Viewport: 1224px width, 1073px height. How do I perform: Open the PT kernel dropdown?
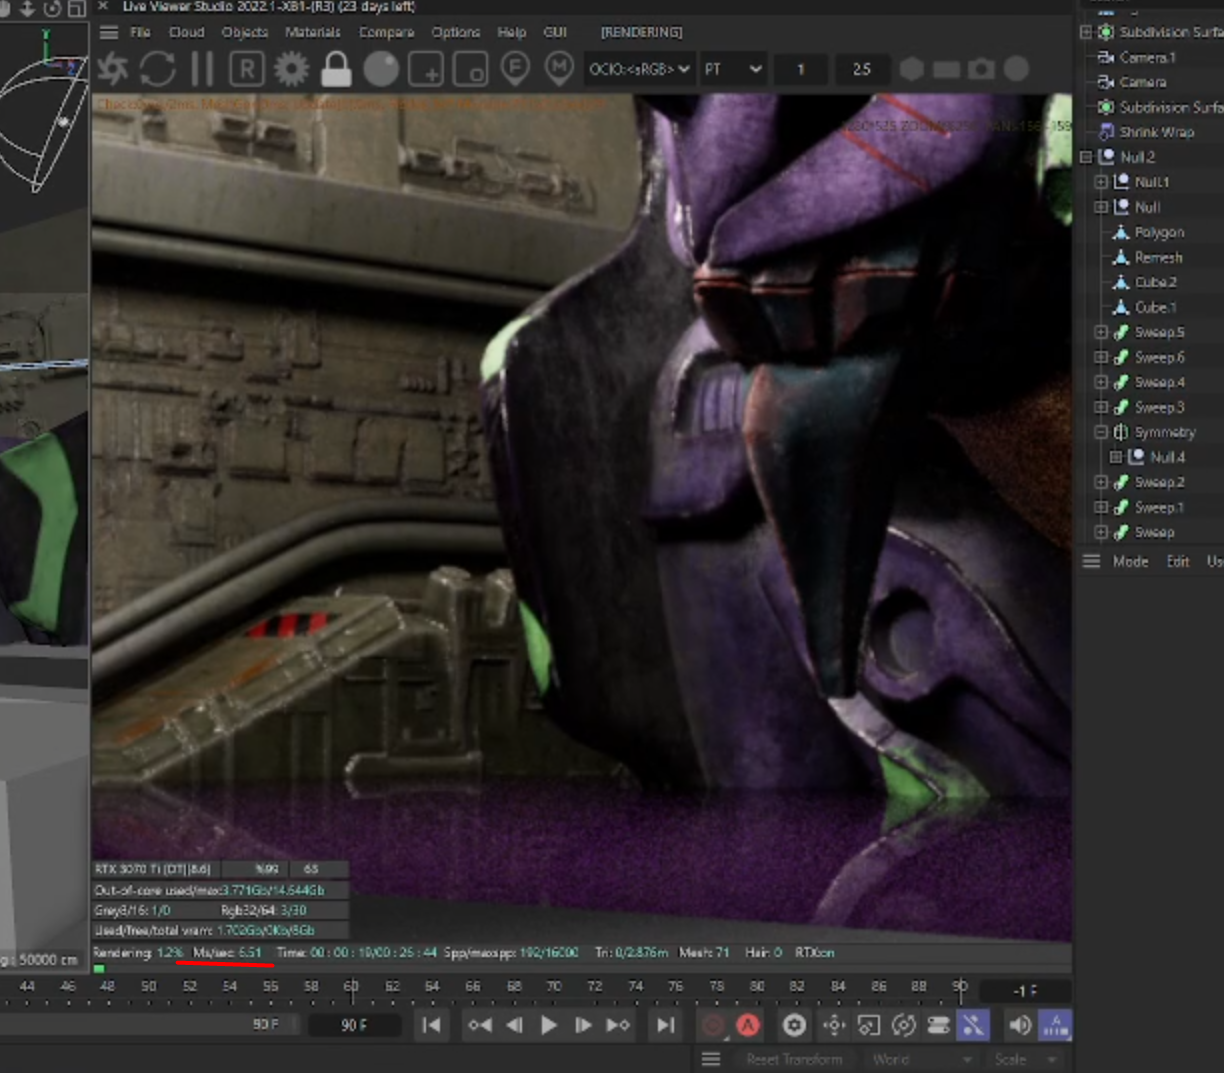pyautogui.click(x=733, y=69)
